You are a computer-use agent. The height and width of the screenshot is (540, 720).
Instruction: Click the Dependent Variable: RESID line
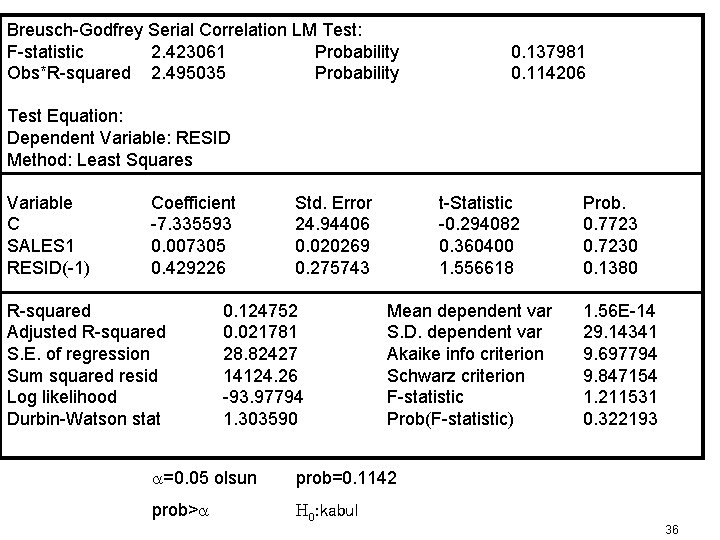[x=111, y=139]
